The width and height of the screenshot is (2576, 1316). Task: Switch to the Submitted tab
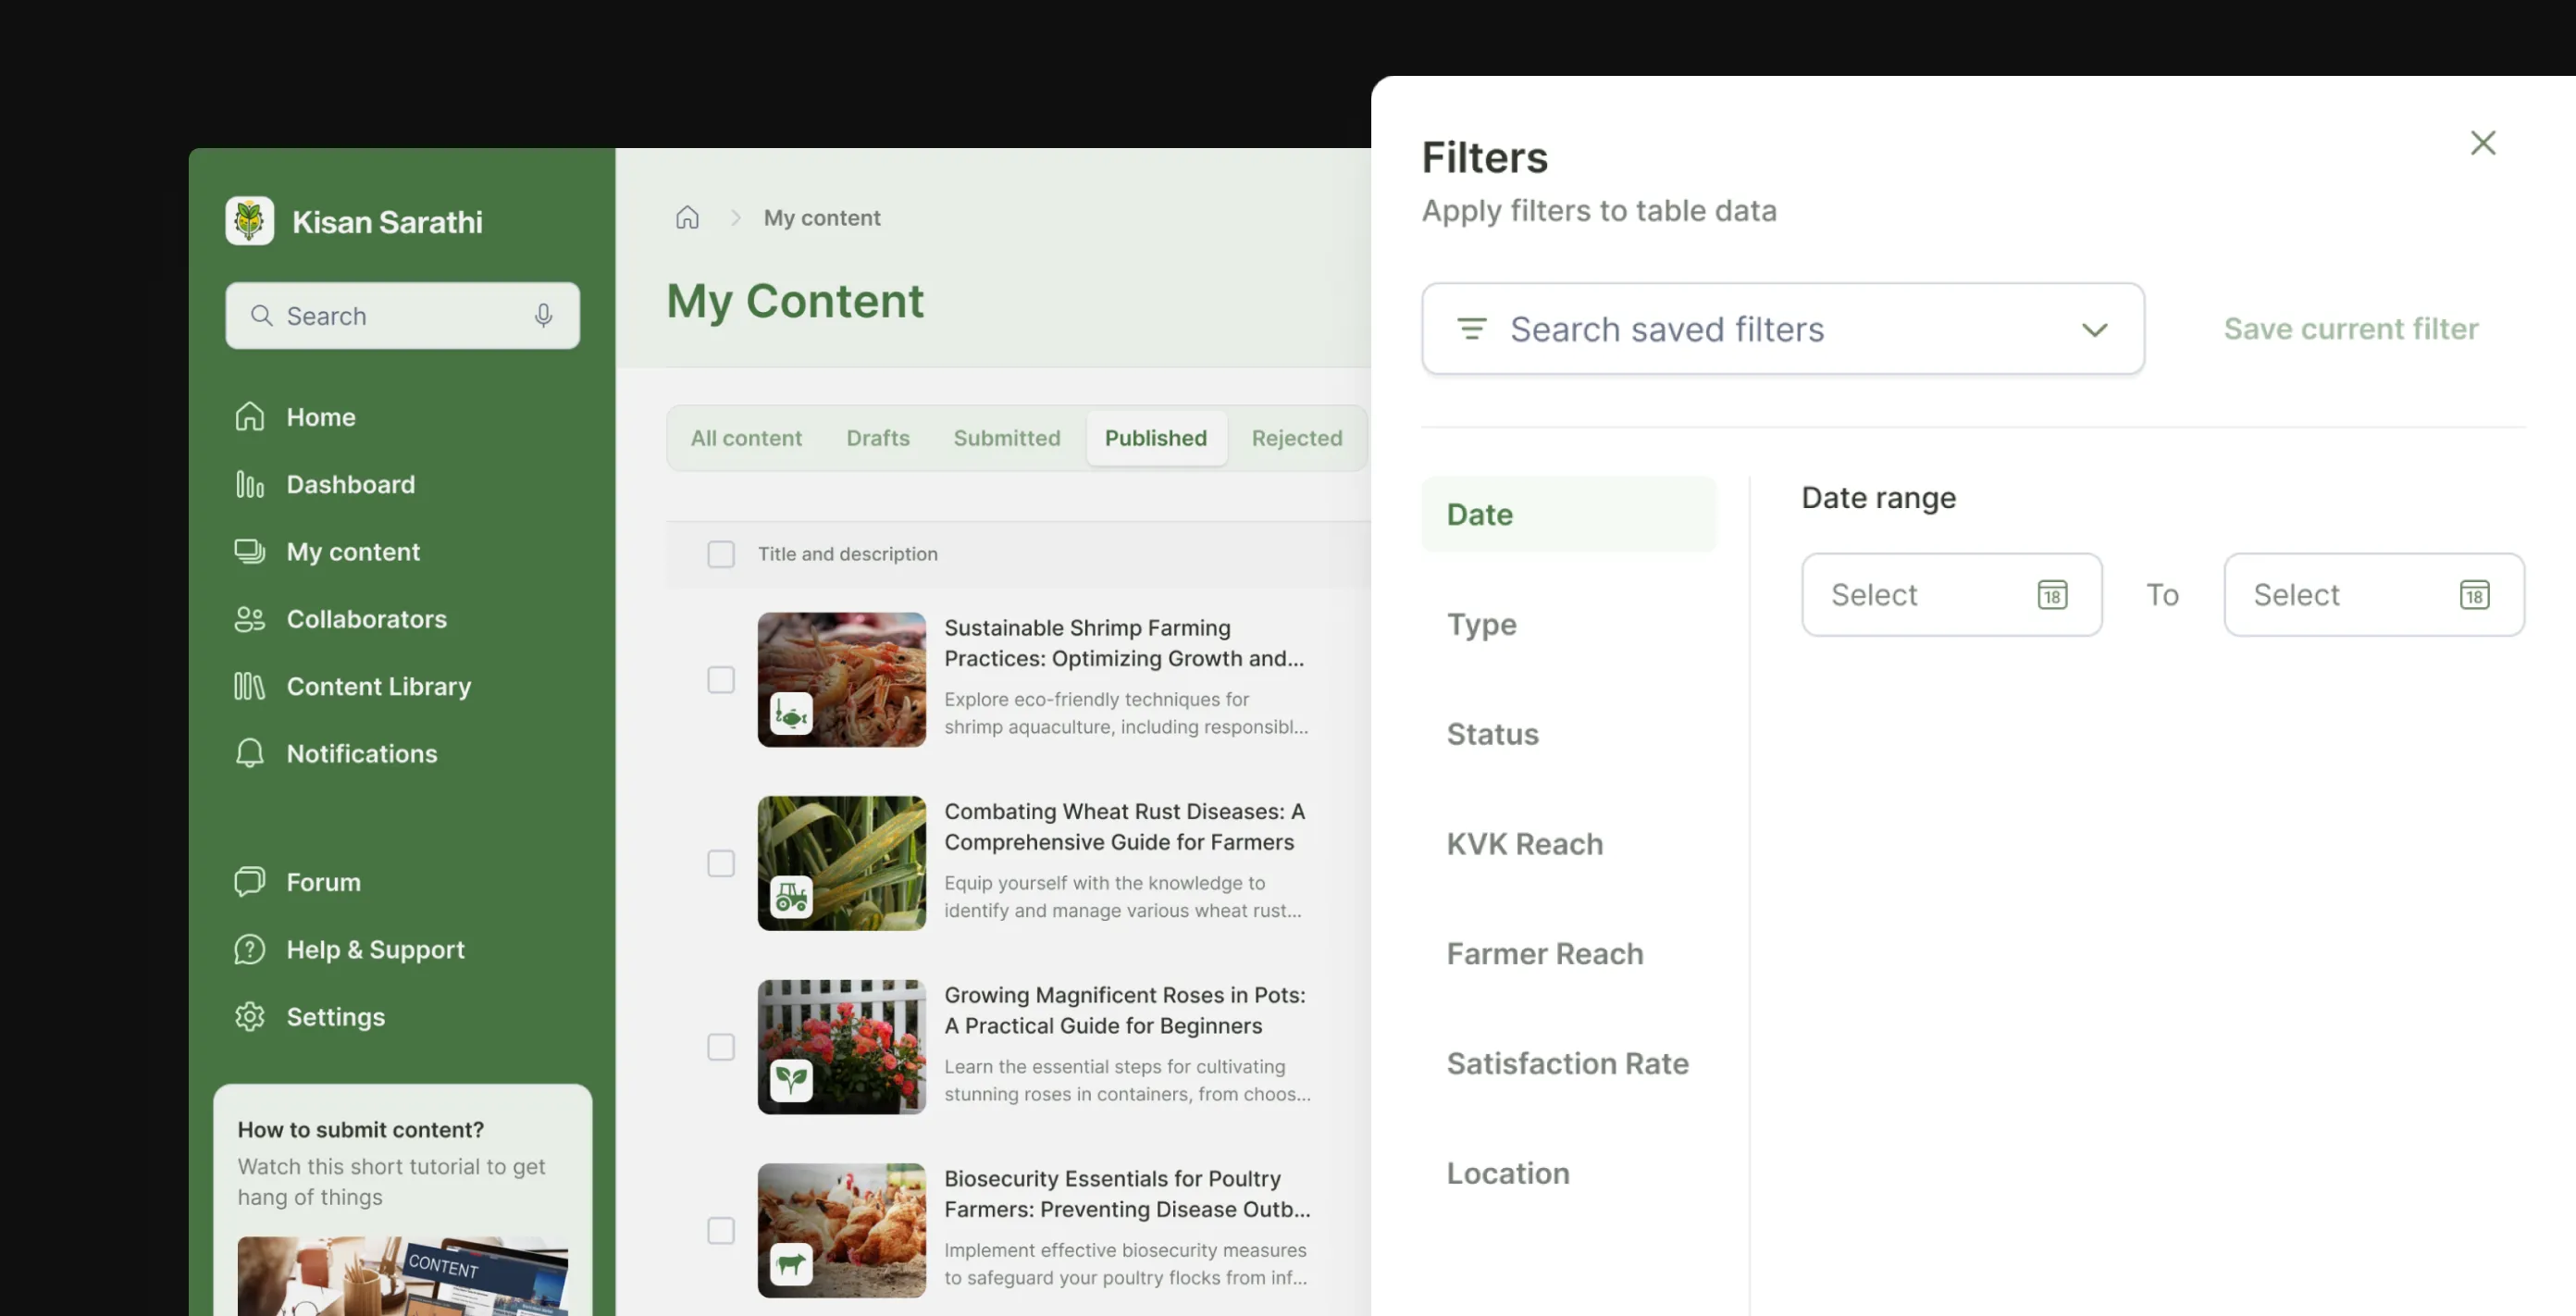tap(1006, 438)
